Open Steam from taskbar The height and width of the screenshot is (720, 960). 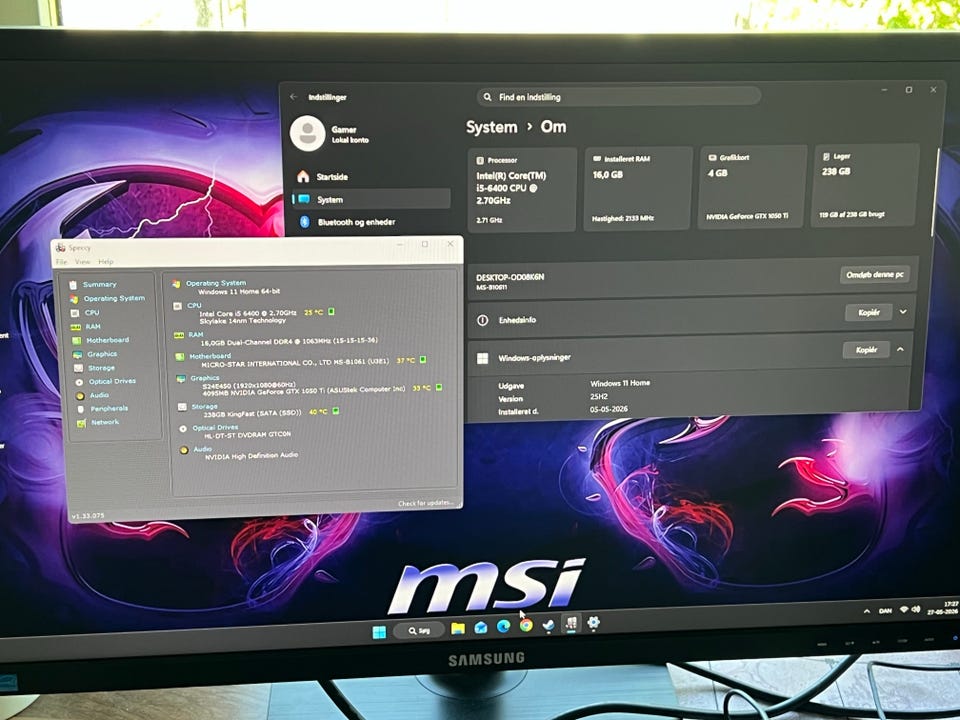549,625
